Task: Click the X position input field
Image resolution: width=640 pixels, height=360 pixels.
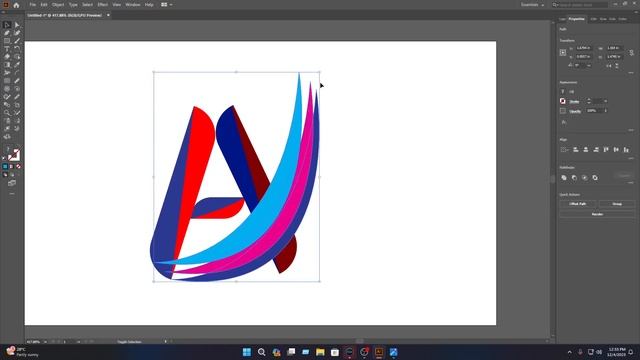Action: 584,48
